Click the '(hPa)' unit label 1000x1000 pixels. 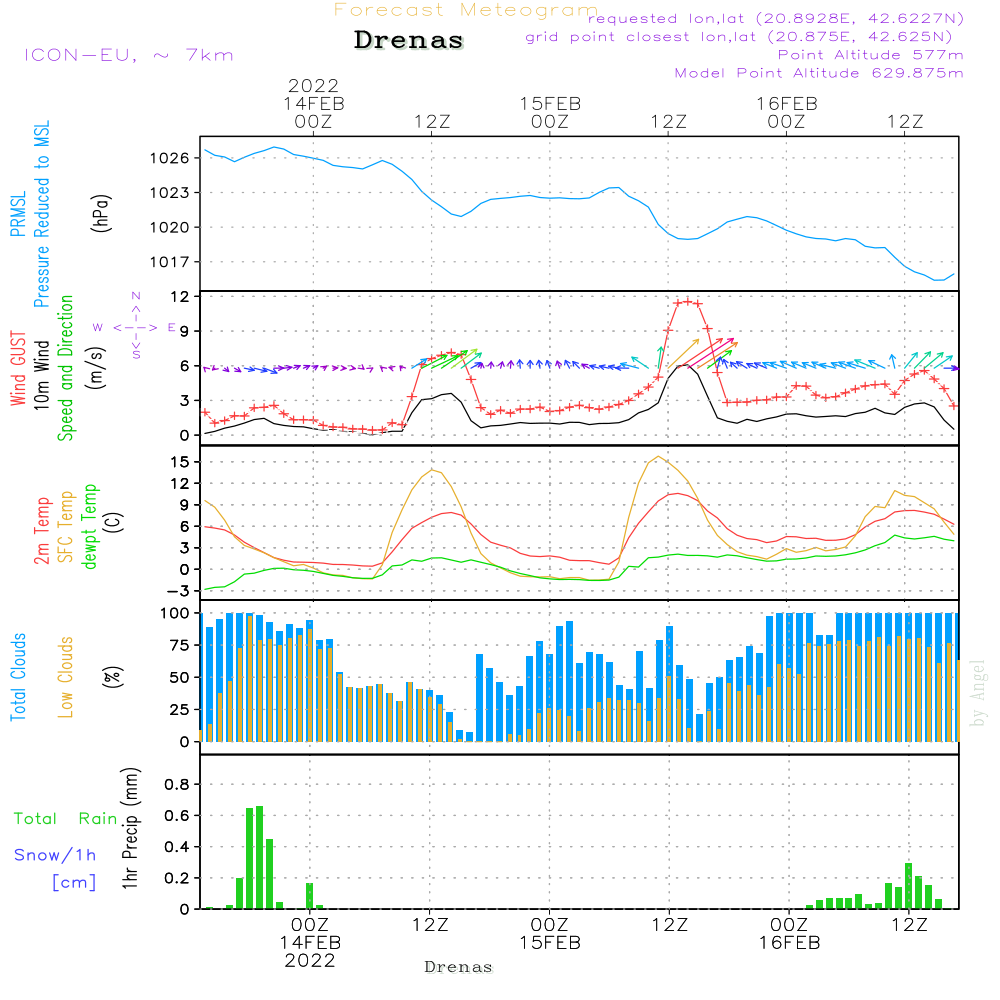coord(101,213)
